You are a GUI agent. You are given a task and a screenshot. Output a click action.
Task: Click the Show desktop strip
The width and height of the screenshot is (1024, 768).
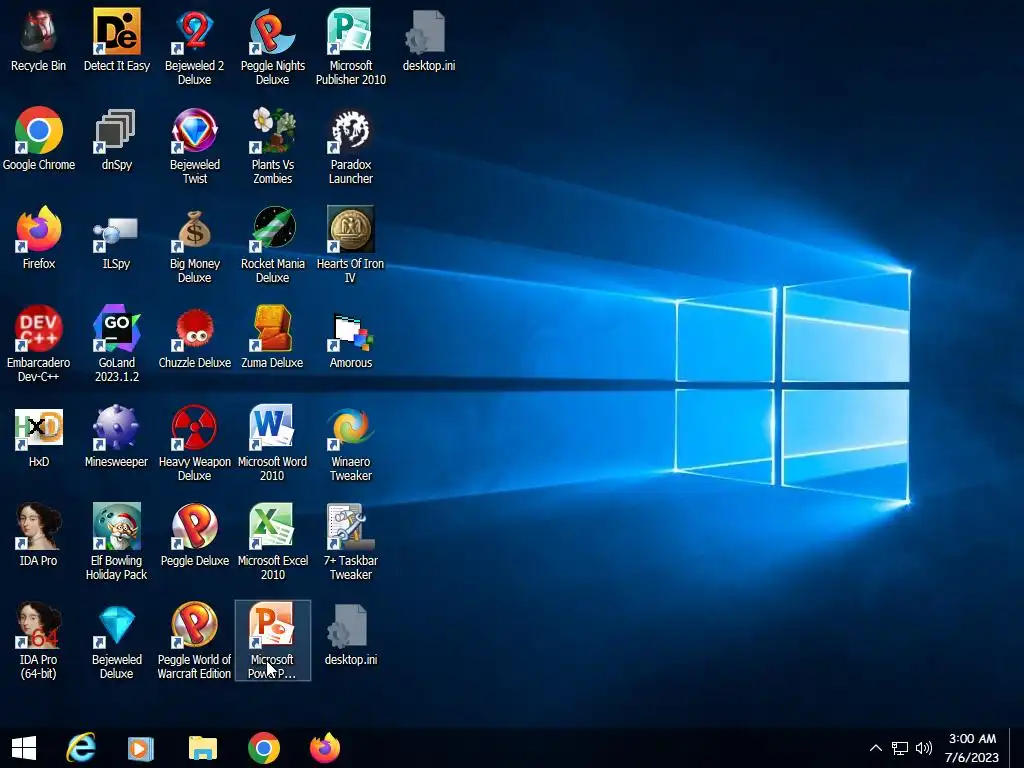(x=1017, y=748)
